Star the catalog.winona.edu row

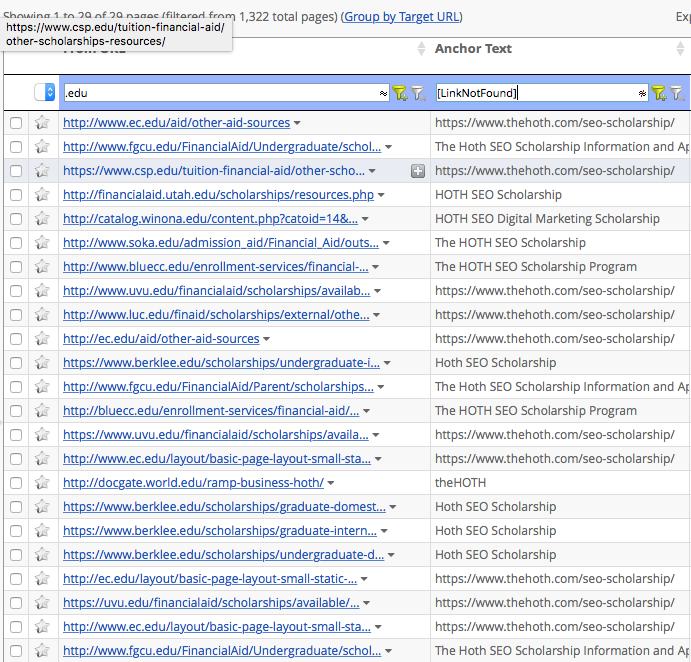(42, 219)
